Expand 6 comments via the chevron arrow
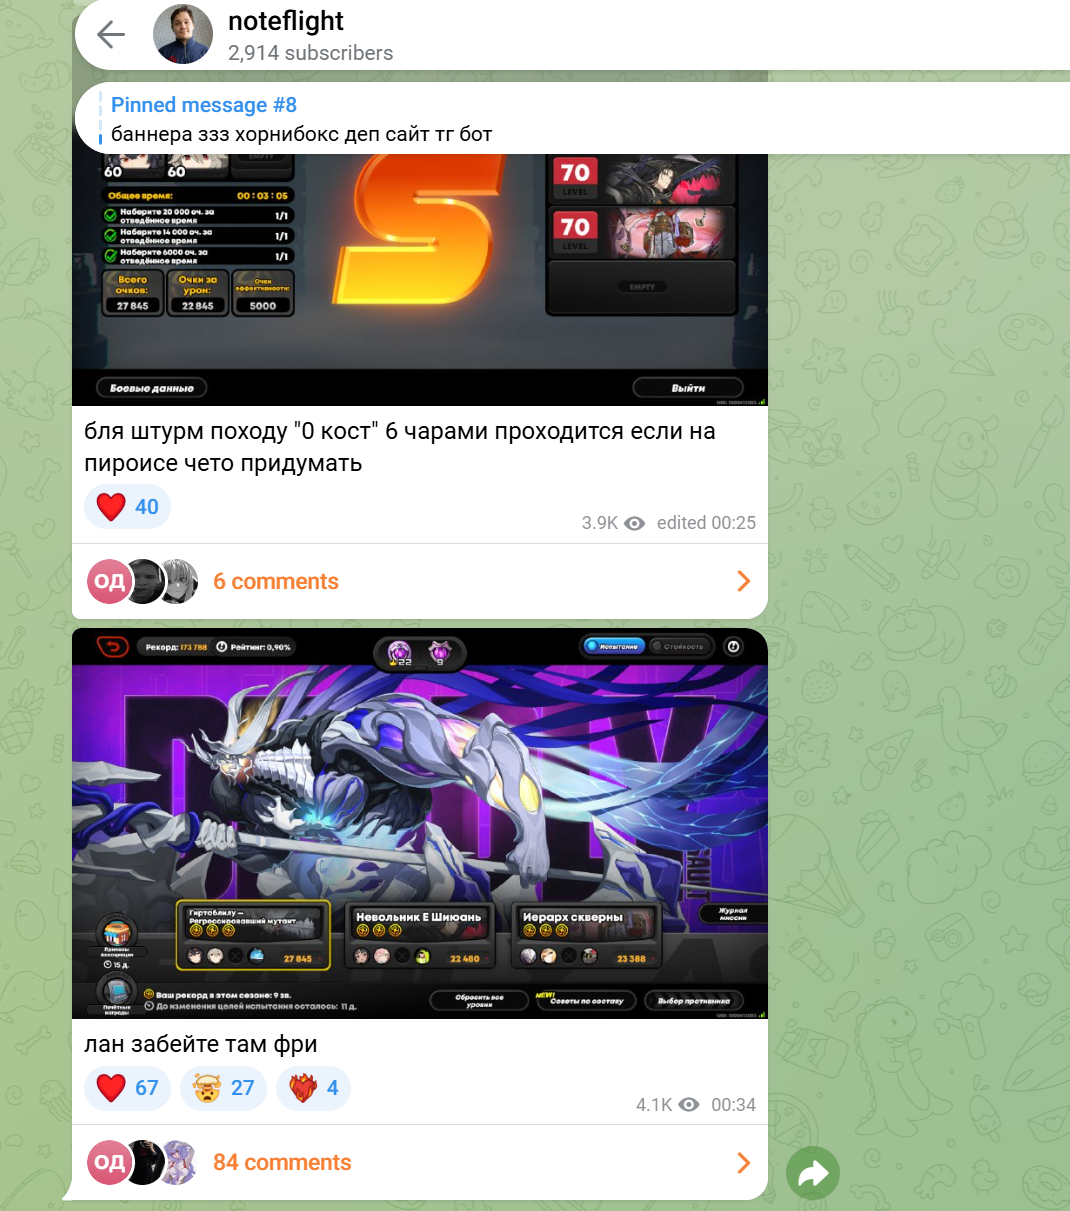Screen dimensions: 1070x1211 (x=743, y=581)
